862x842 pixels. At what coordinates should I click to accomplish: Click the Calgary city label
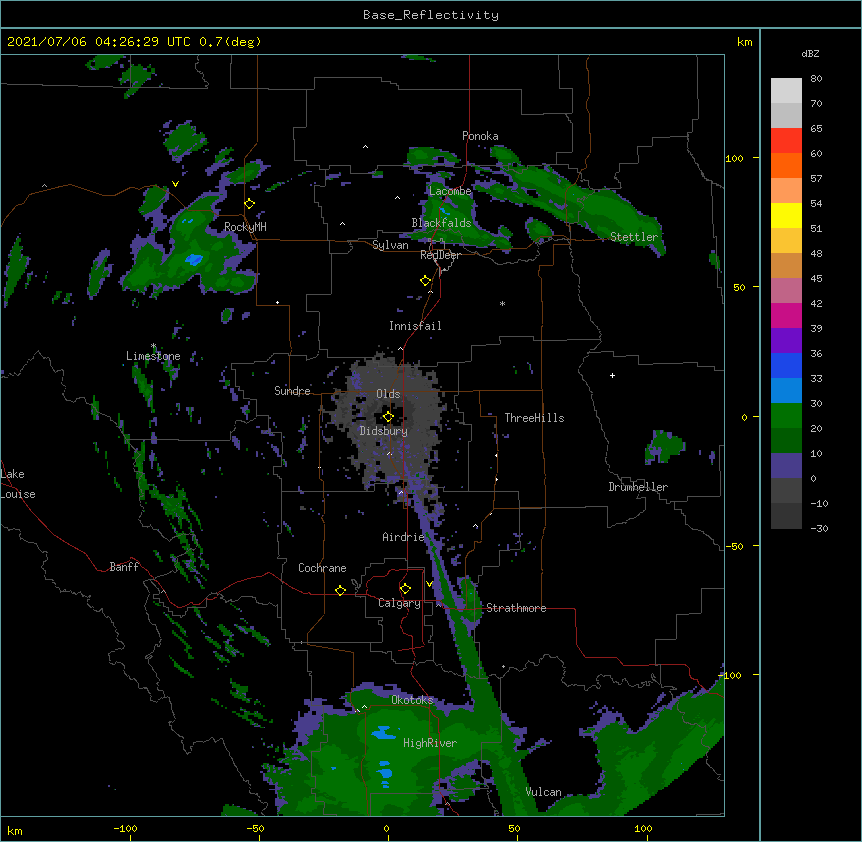pyautogui.click(x=399, y=603)
